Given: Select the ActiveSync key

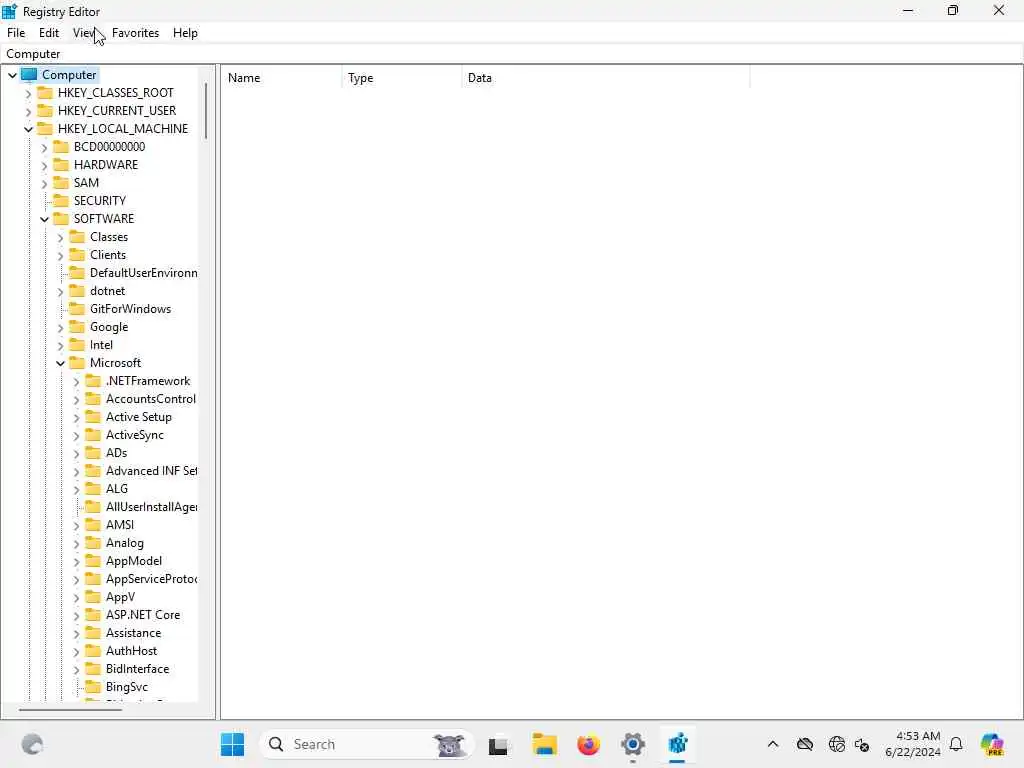Looking at the screenshot, I should point(135,434).
